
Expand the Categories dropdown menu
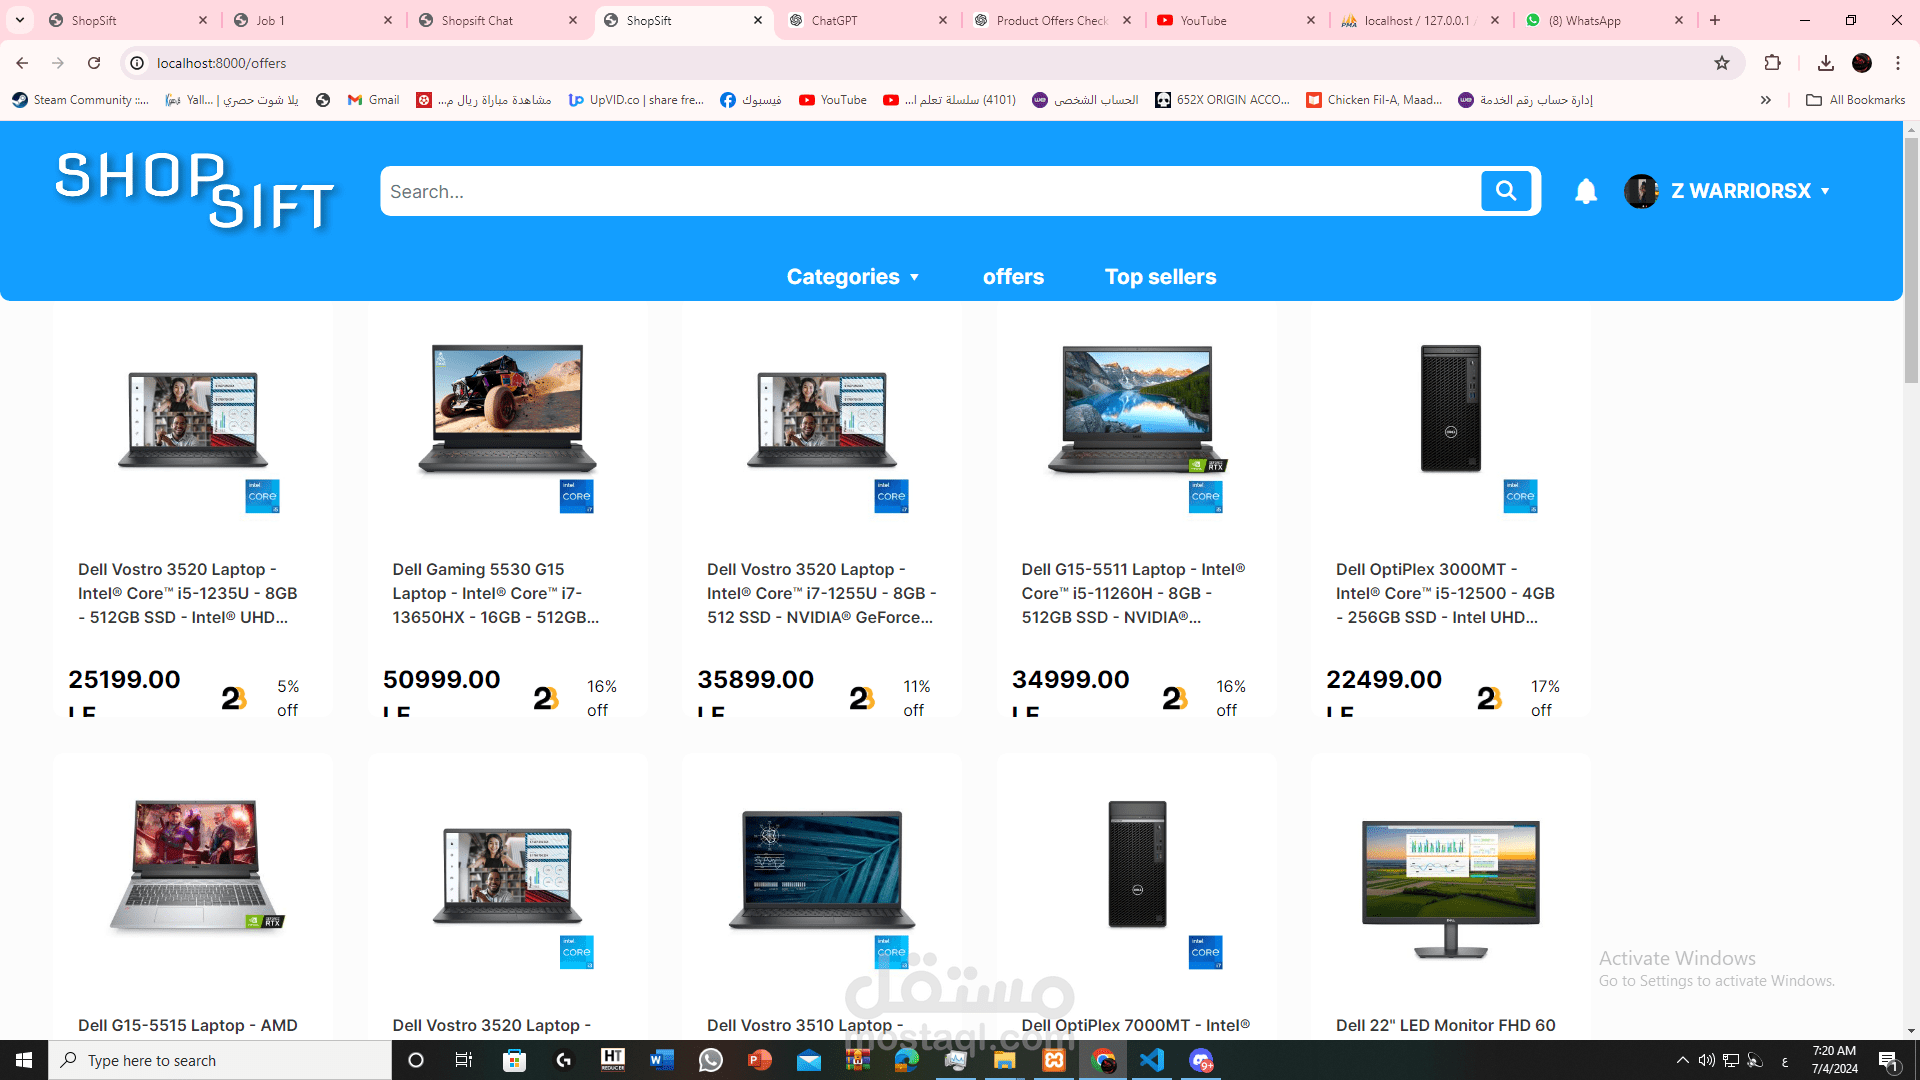[852, 277]
